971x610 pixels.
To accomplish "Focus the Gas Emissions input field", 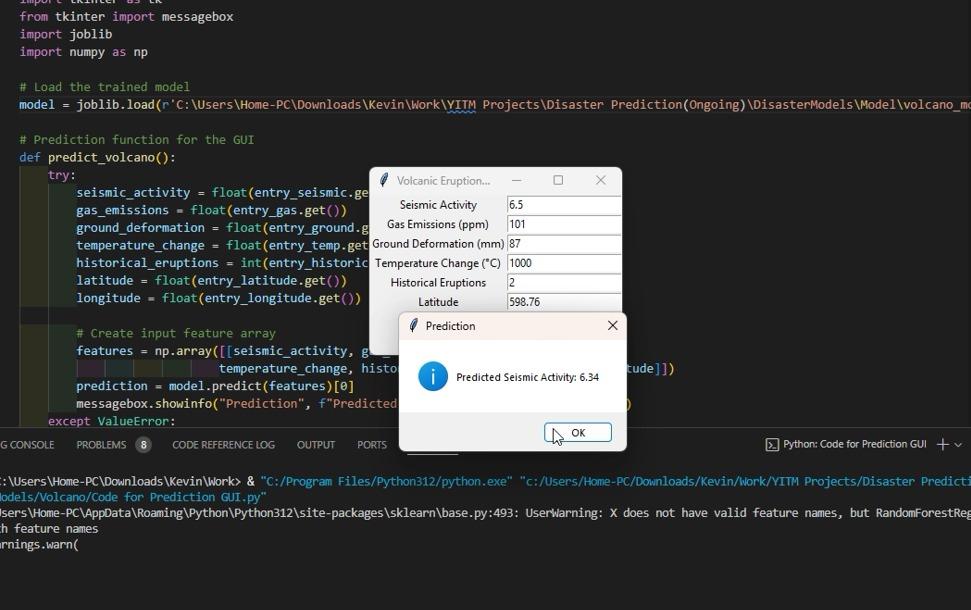I will coord(564,224).
